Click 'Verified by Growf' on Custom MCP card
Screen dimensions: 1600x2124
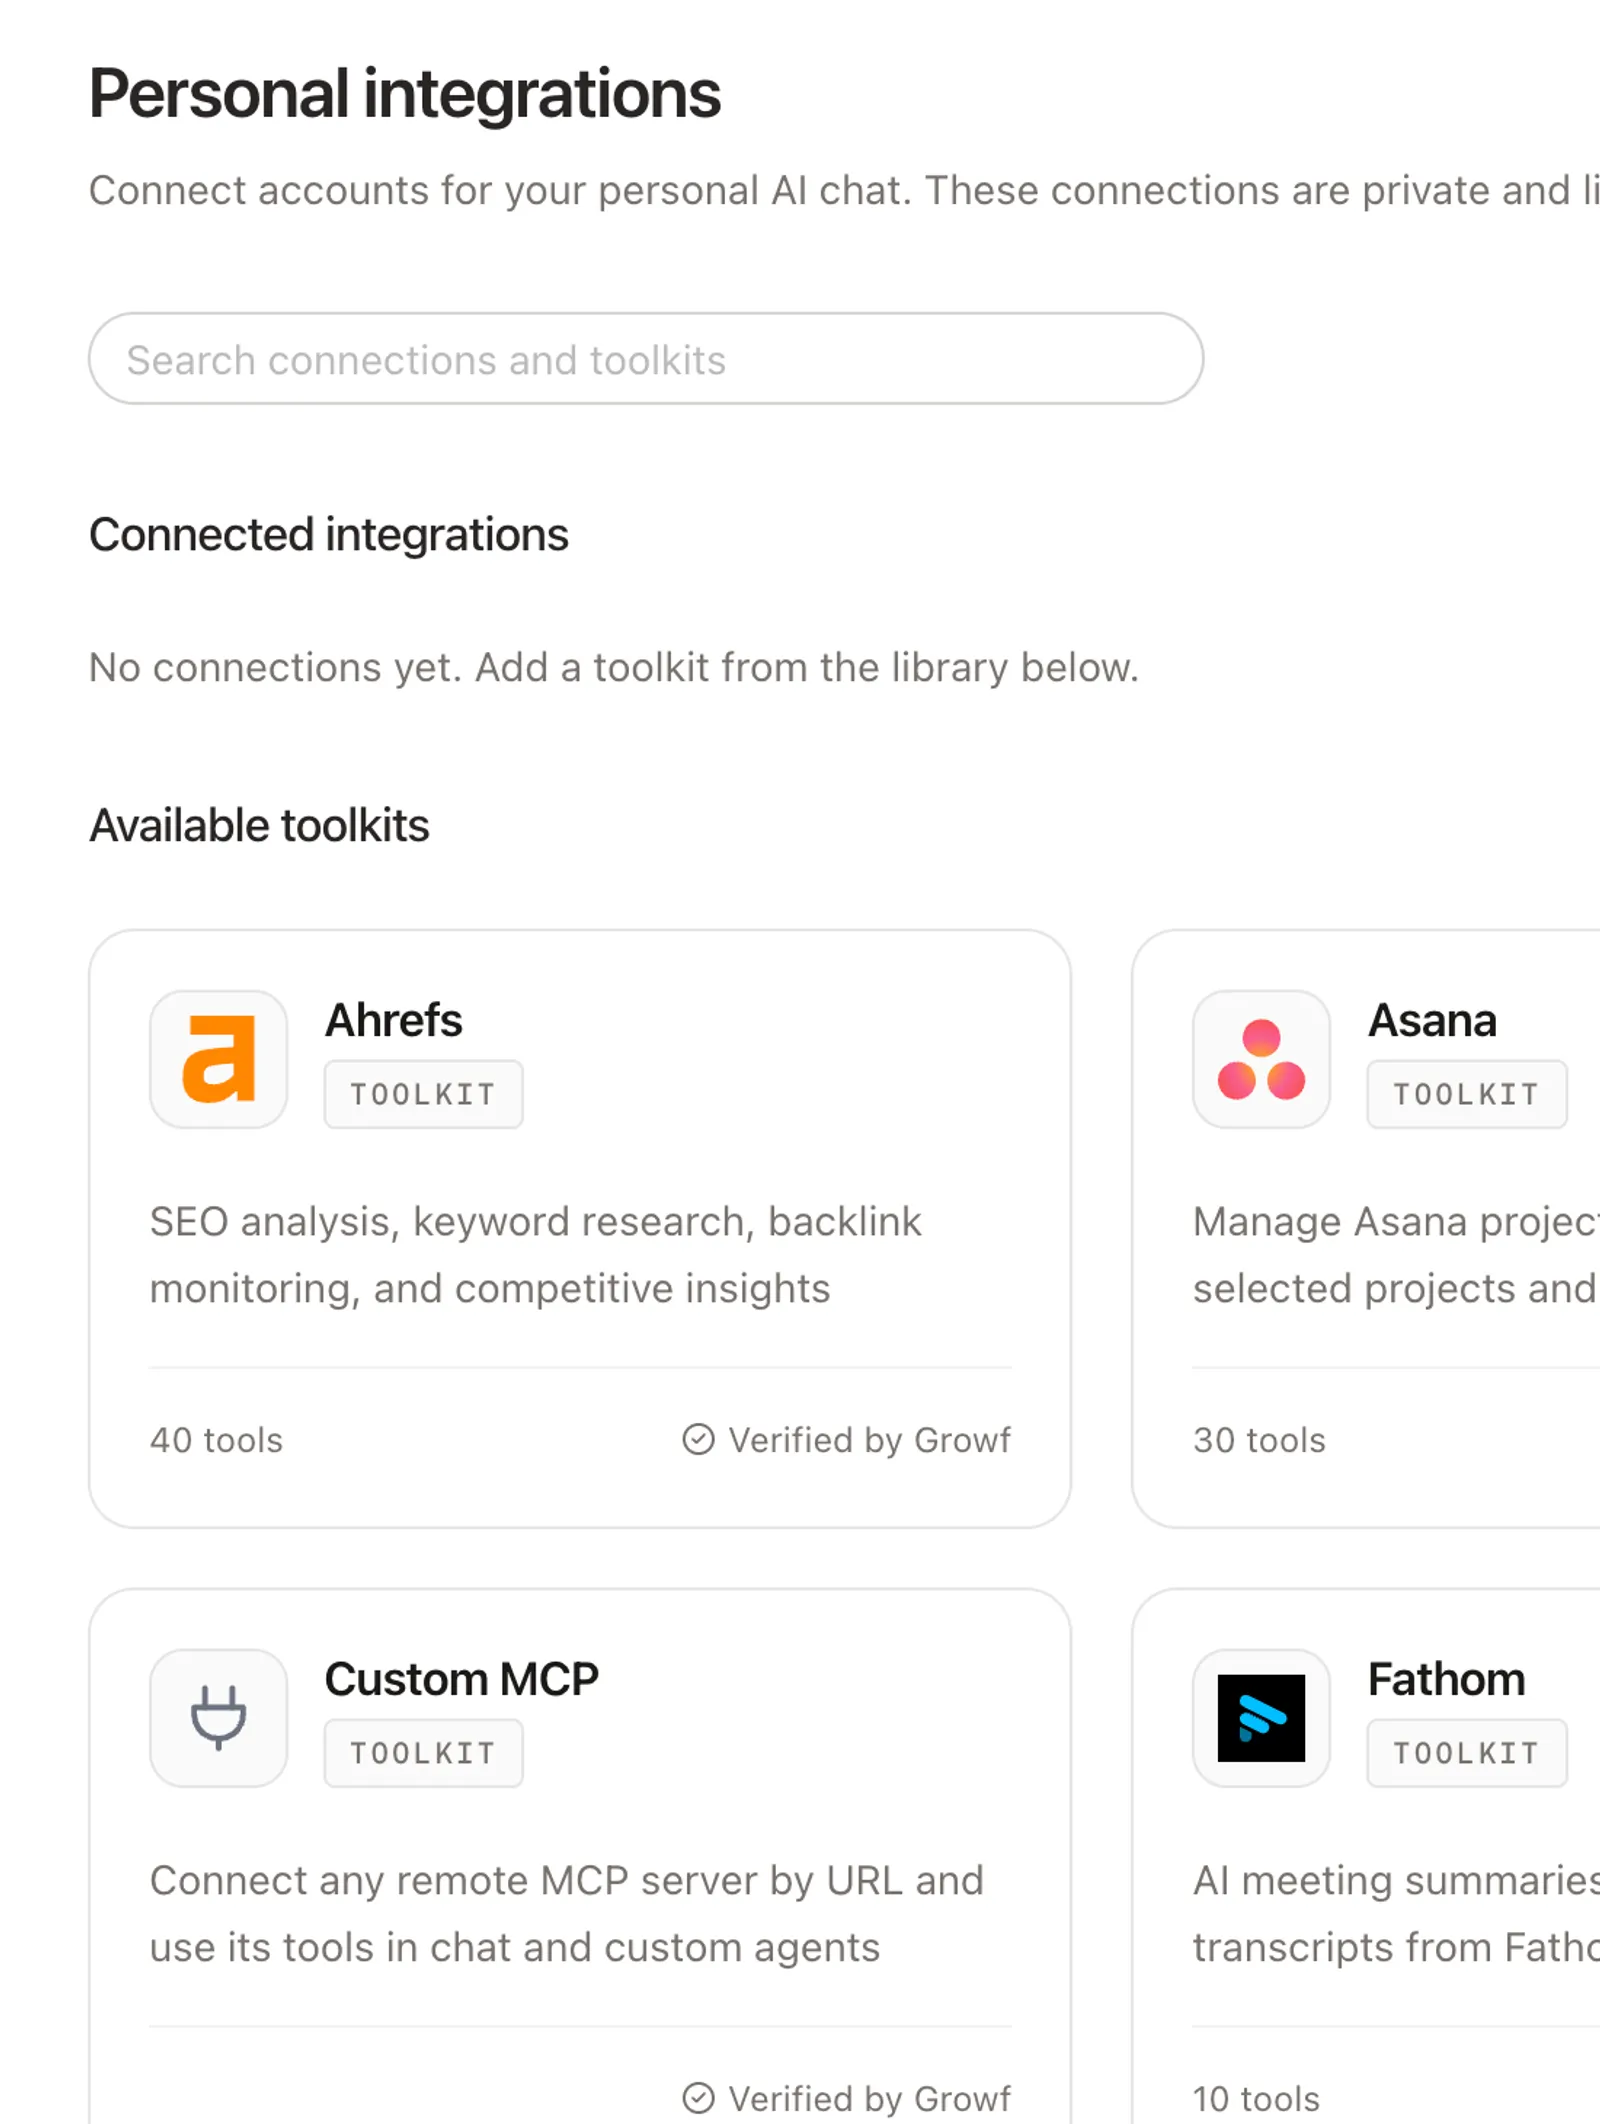click(869, 2099)
